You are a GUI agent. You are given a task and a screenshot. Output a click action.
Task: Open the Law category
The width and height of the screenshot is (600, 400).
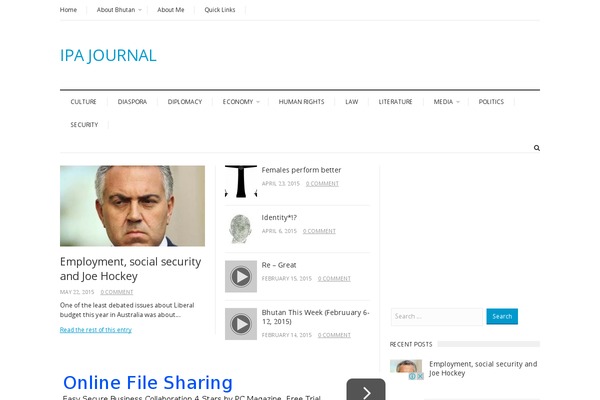click(x=352, y=102)
